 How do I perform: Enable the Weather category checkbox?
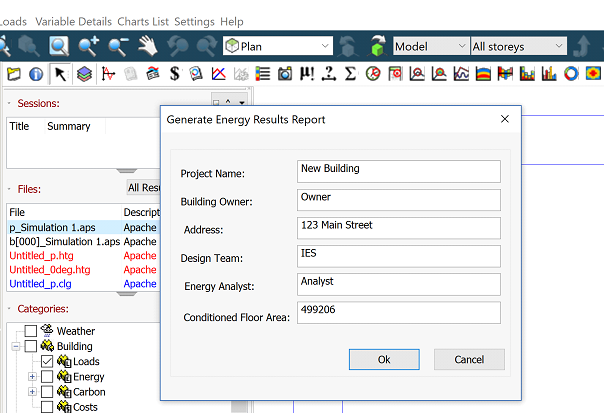31,331
